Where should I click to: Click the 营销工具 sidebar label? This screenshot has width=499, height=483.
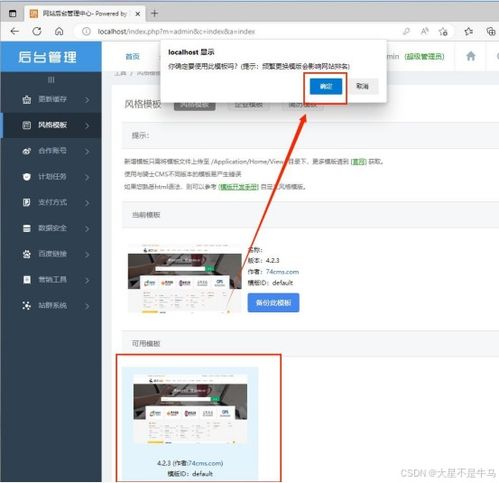pos(53,279)
